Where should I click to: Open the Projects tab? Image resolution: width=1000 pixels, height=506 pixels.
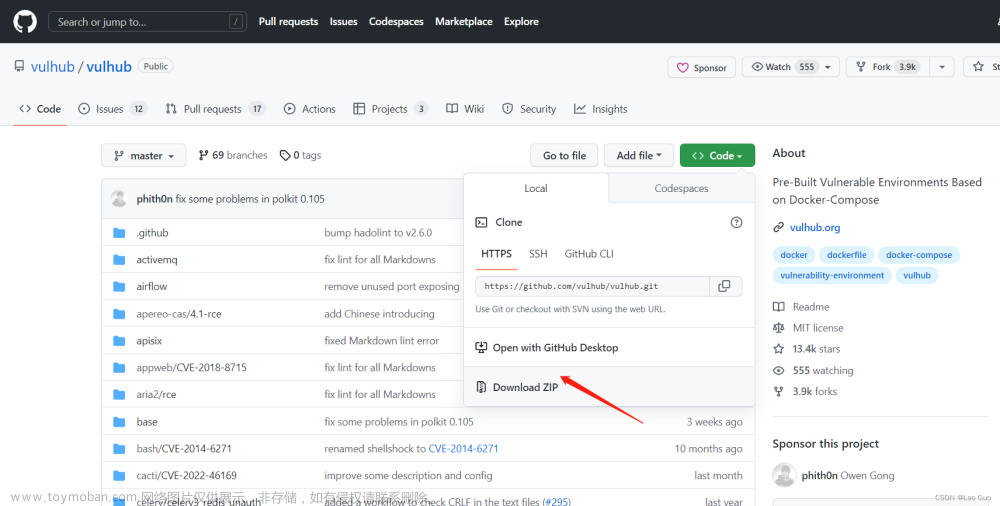pyautogui.click(x=390, y=109)
